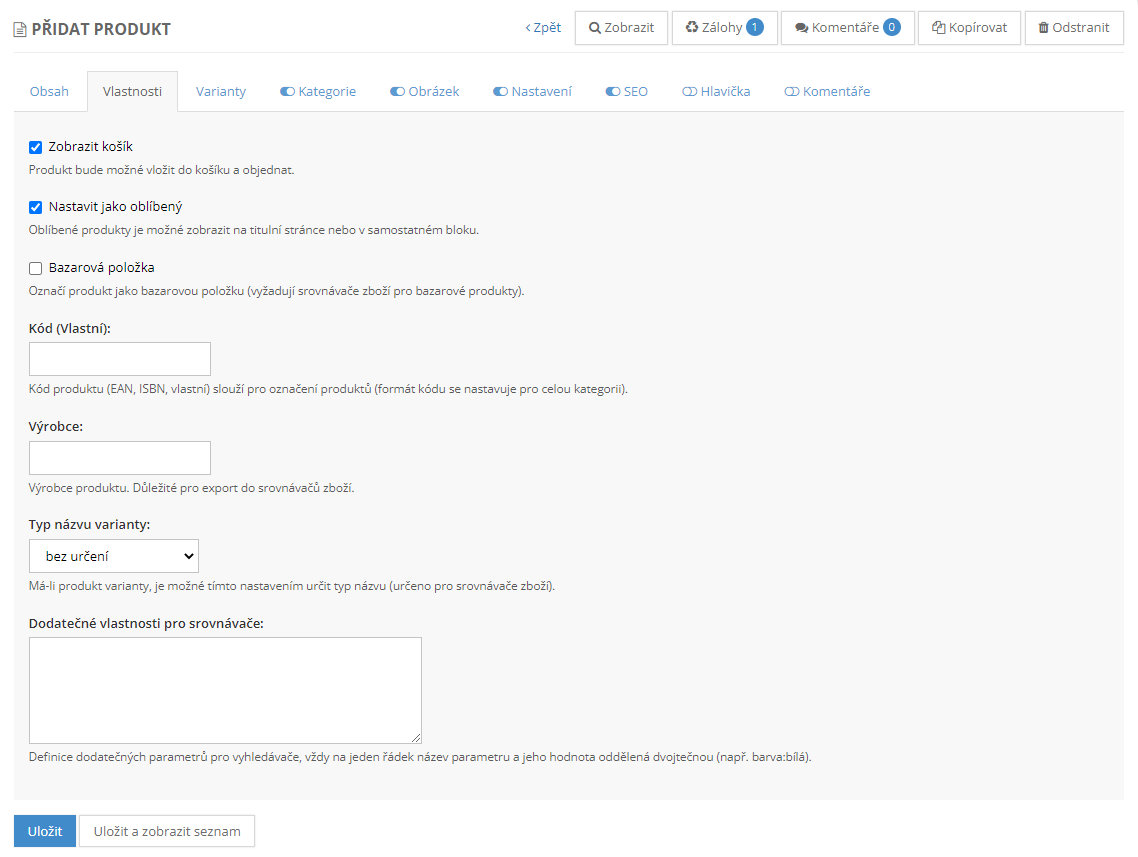The width and height of the screenshot is (1138, 857).
Task: Click the Dodatečné vlastnosti pro srovnávače textarea
Action: [x=225, y=690]
